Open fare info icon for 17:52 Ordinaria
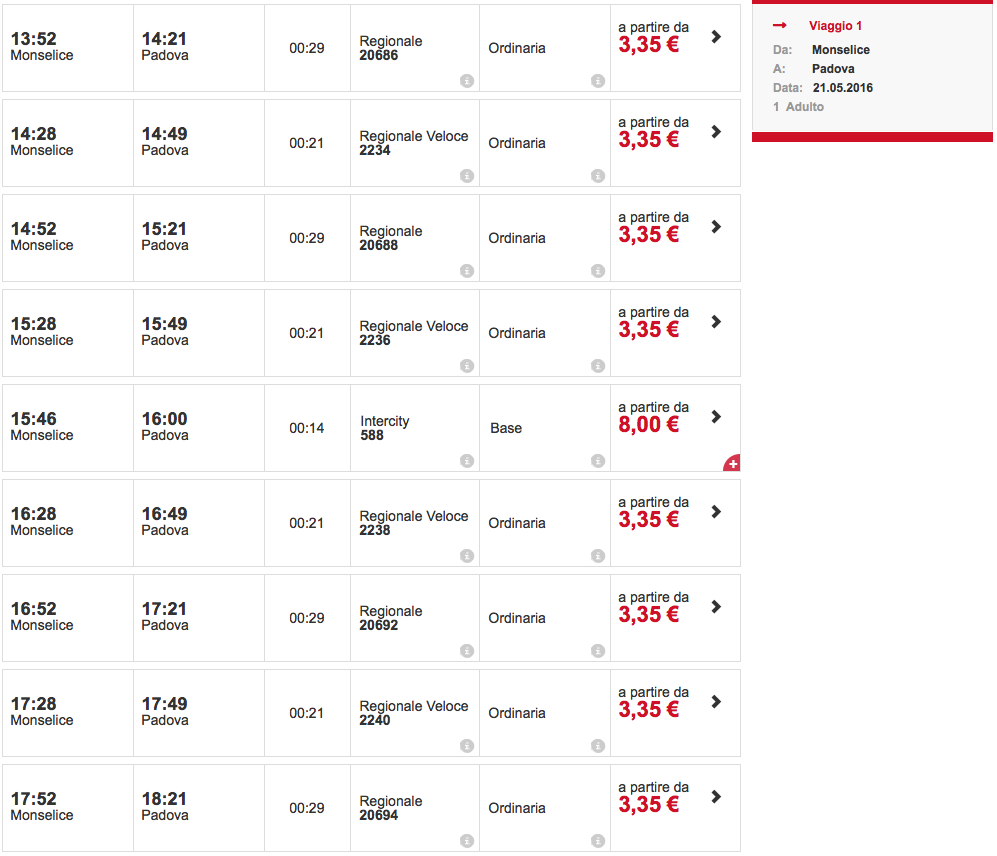The image size is (997, 856). point(598,841)
